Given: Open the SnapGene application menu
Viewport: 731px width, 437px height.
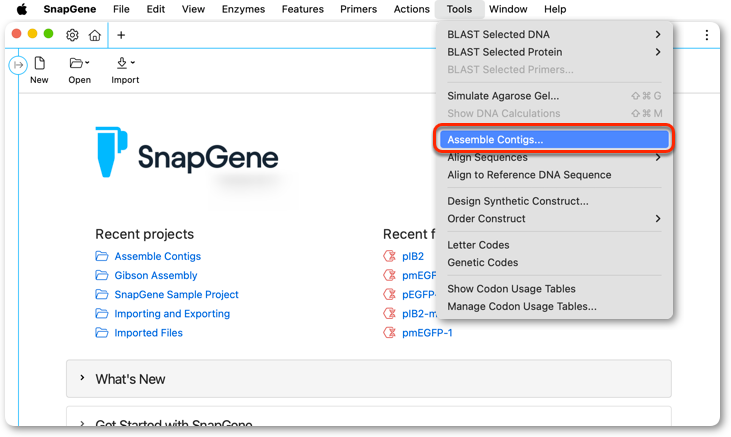Looking at the screenshot, I should coord(70,9).
